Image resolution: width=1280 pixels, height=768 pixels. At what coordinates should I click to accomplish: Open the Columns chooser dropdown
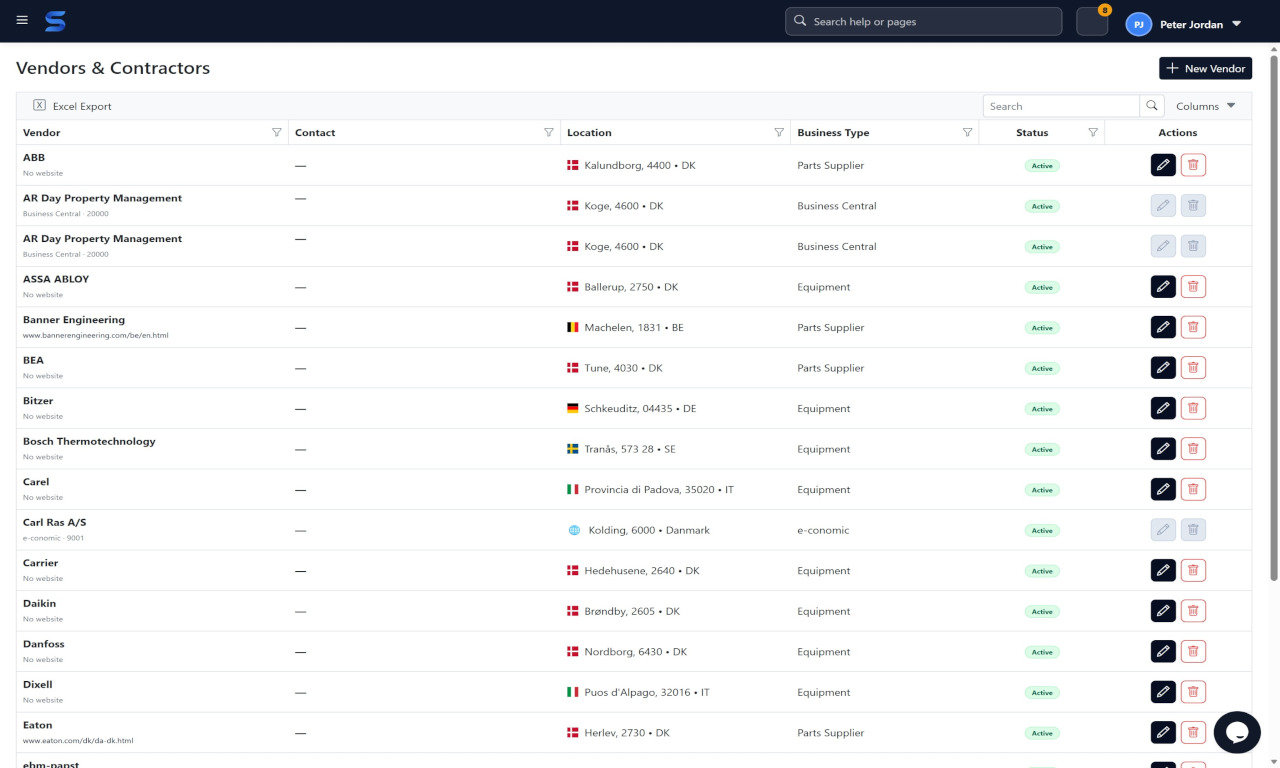click(1206, 106)
